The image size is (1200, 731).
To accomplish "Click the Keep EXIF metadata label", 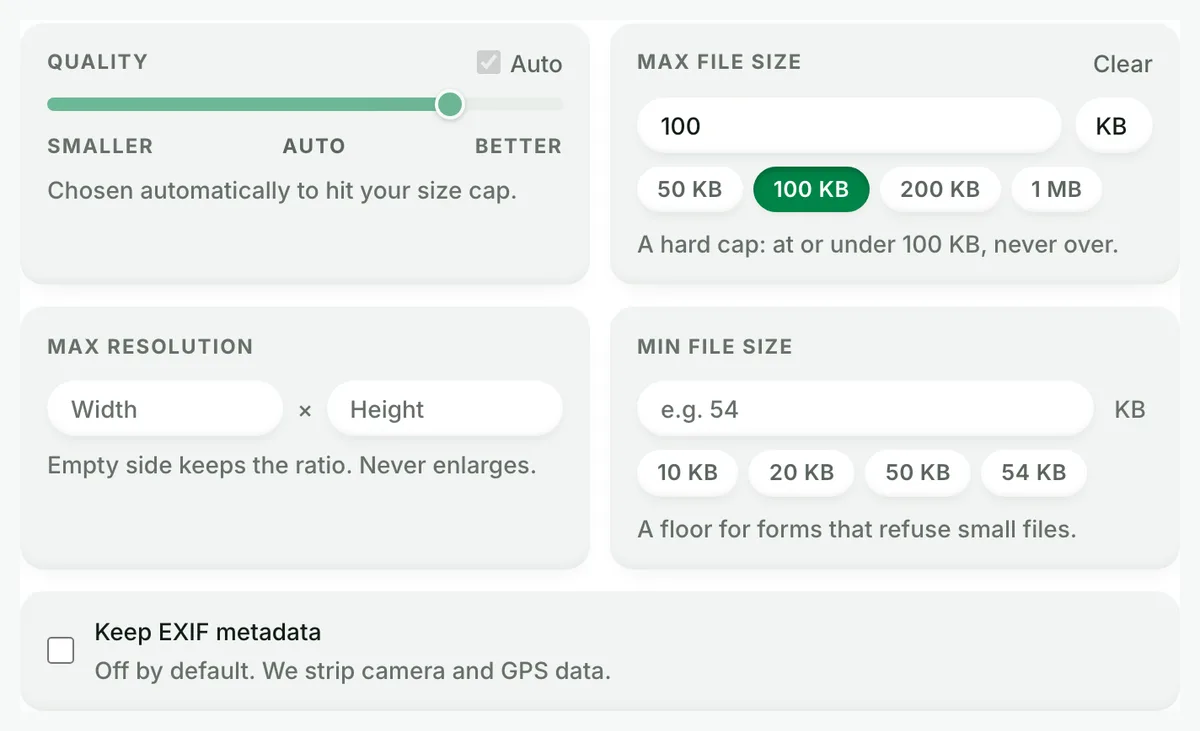I will pyautogui.click(x=208, y=632).
